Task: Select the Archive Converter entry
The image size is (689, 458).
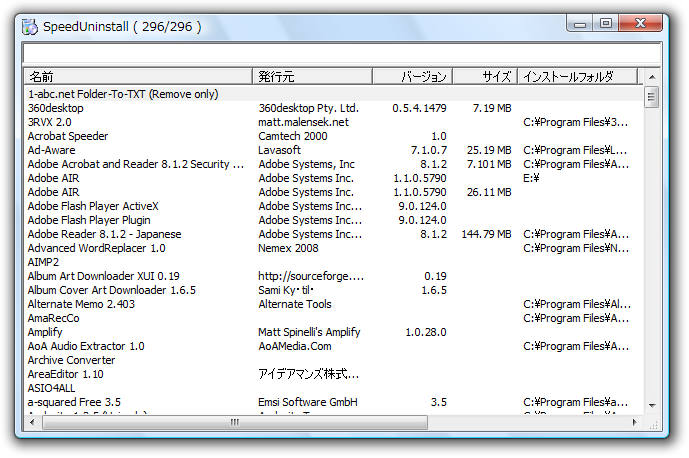Action: click(71, 360)
